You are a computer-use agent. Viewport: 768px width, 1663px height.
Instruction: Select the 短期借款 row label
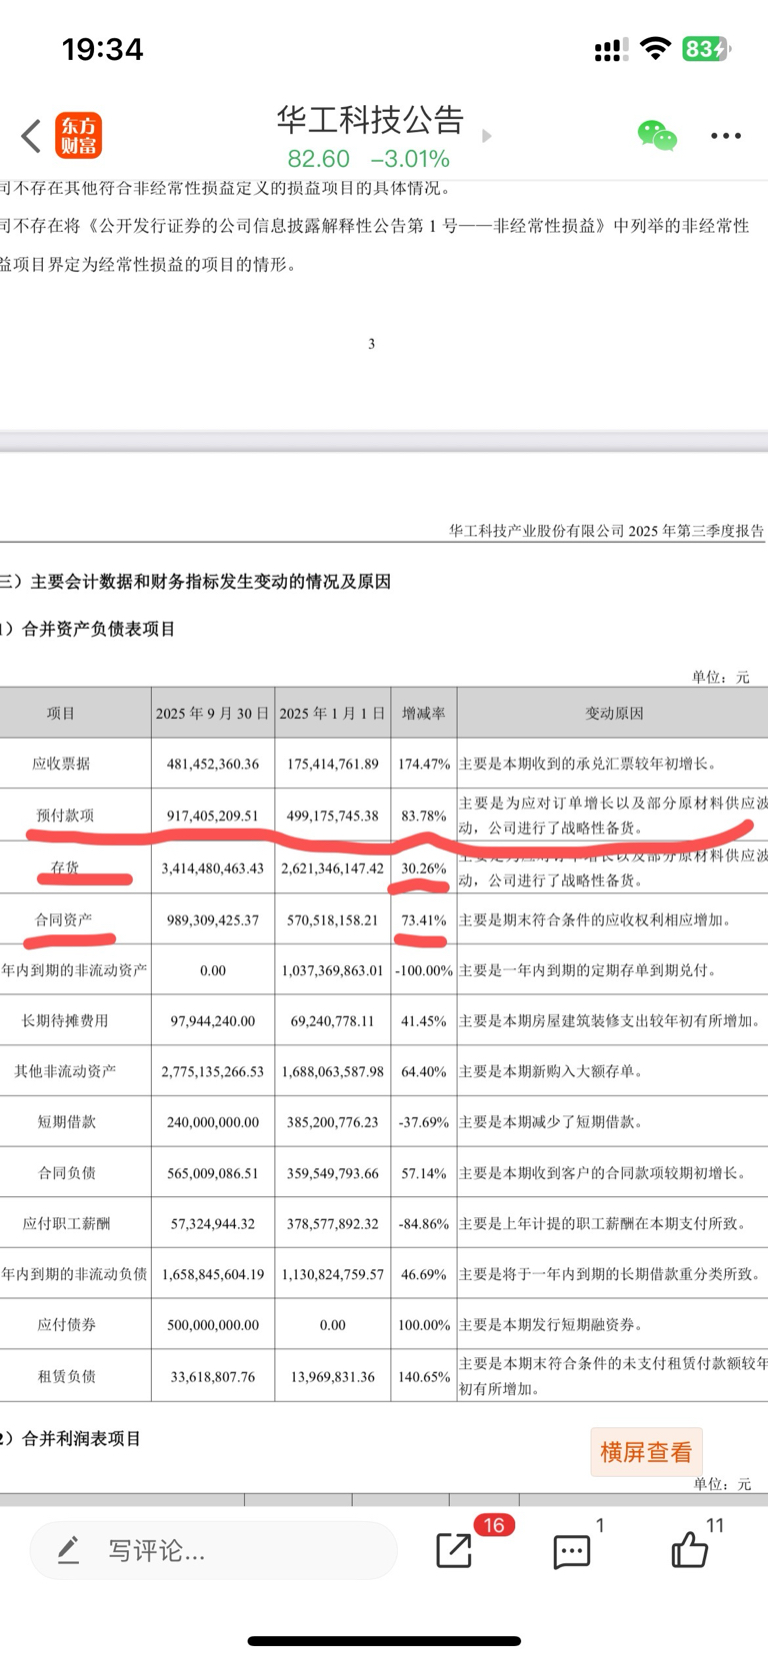(x=67, y=1122)
